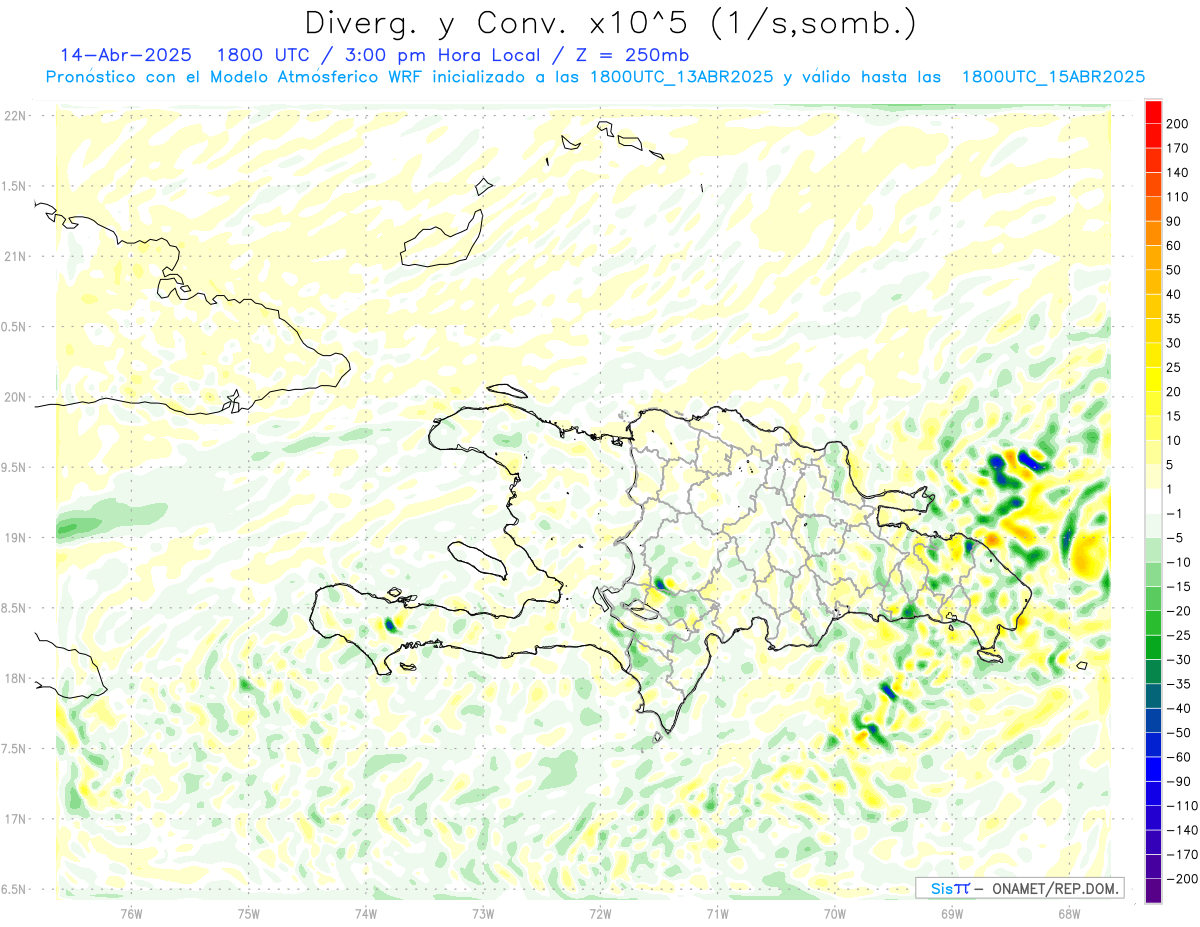The image size is (1200, 927).
Task: Click the -110 color scale value
Action: (1181, 806)
